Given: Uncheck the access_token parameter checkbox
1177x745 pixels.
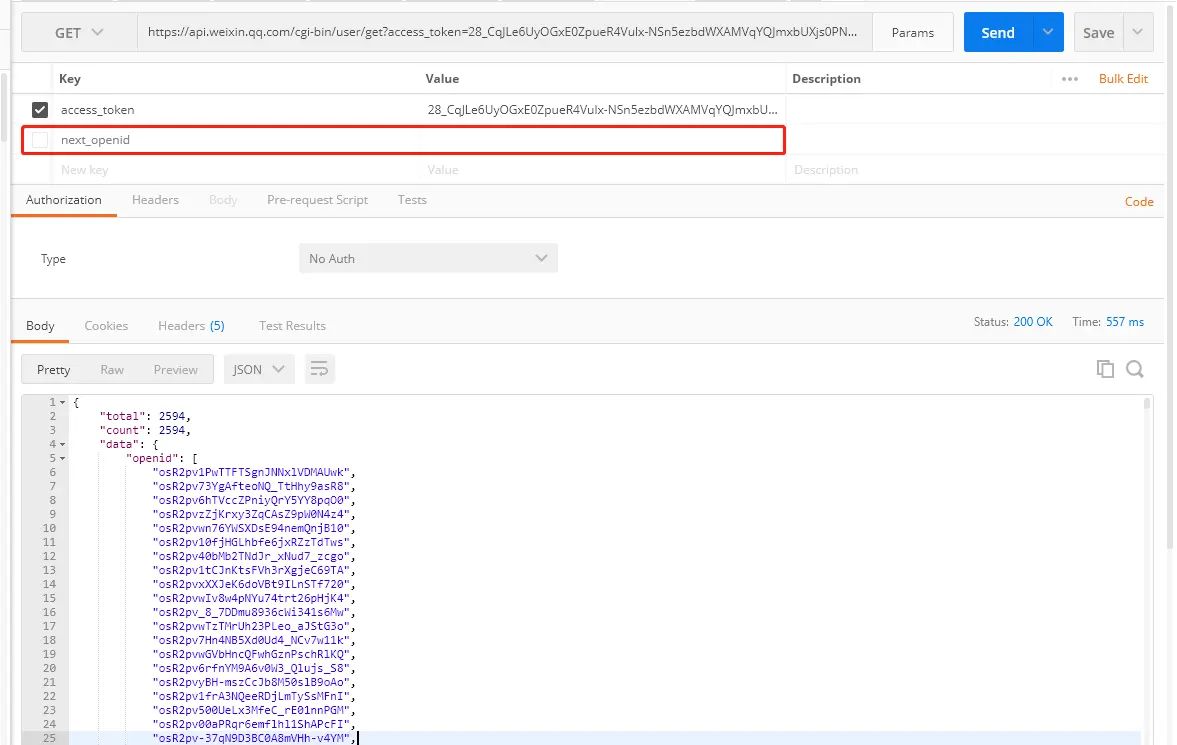Looking at the screenshot, I should point(40,110).
